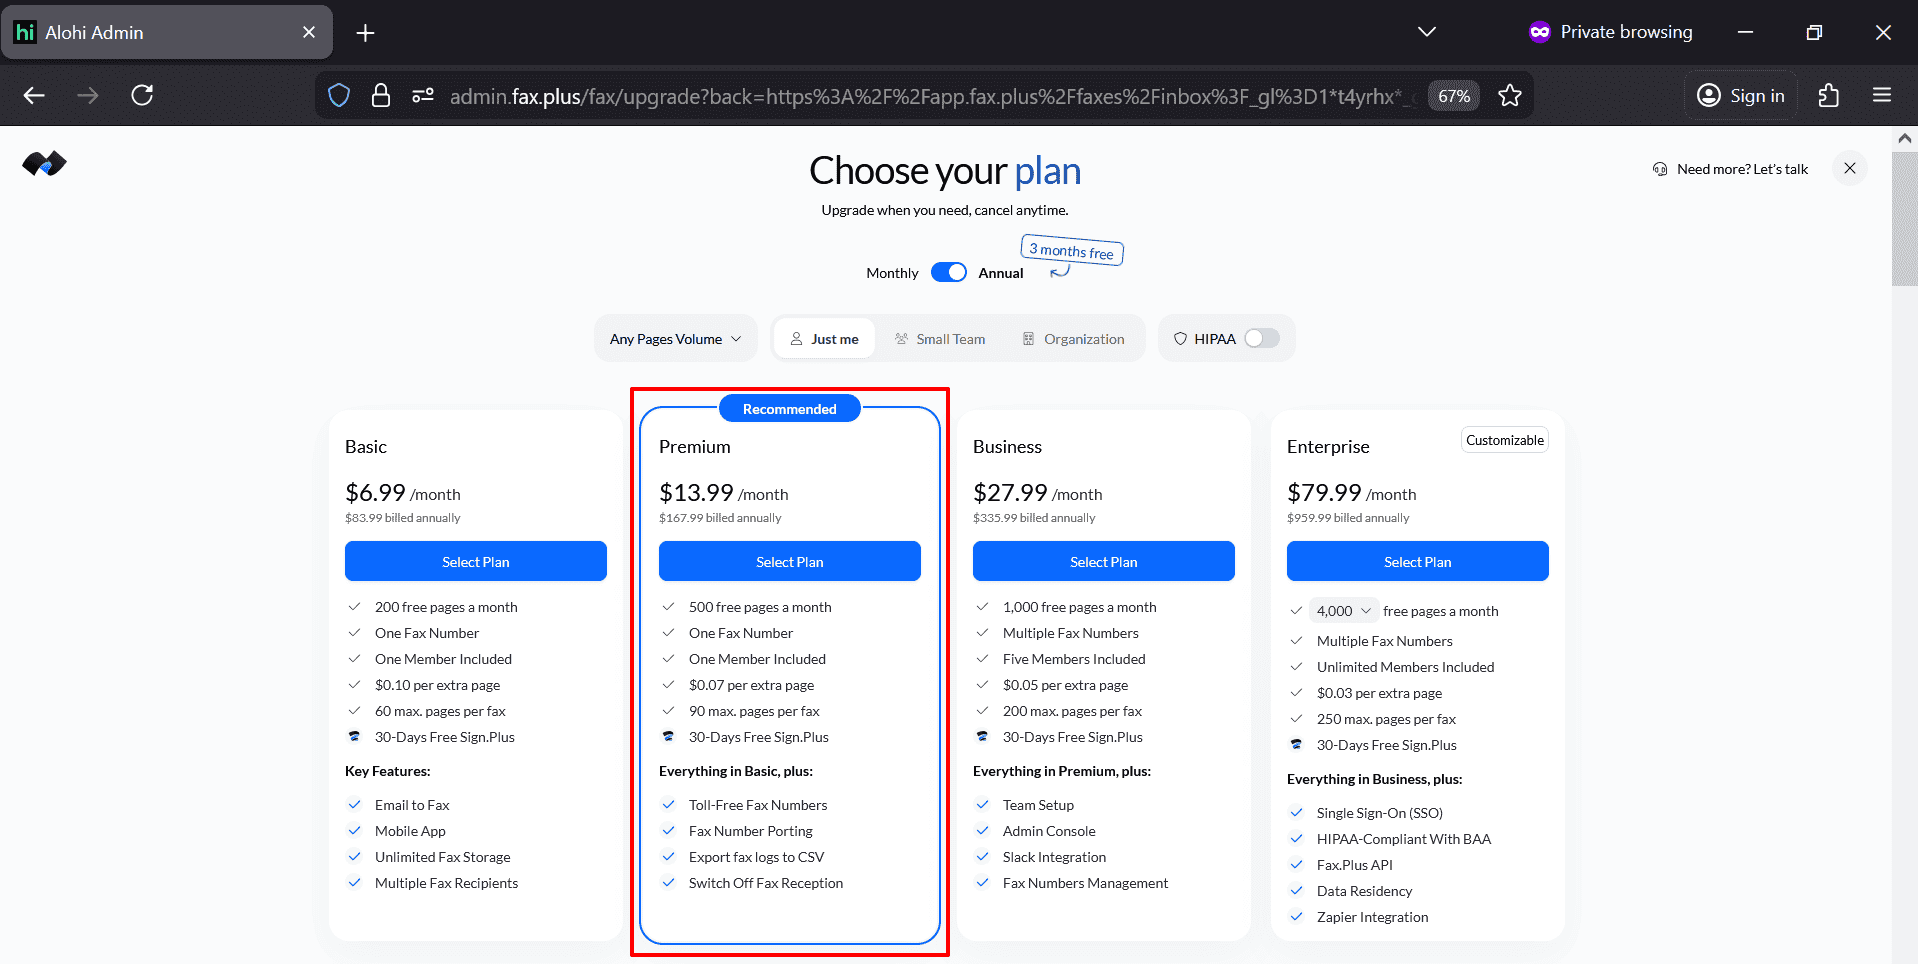The height and width of the screenshot is (964, 1918).
Task: Reload the current page
Action: tap(142, 96)
